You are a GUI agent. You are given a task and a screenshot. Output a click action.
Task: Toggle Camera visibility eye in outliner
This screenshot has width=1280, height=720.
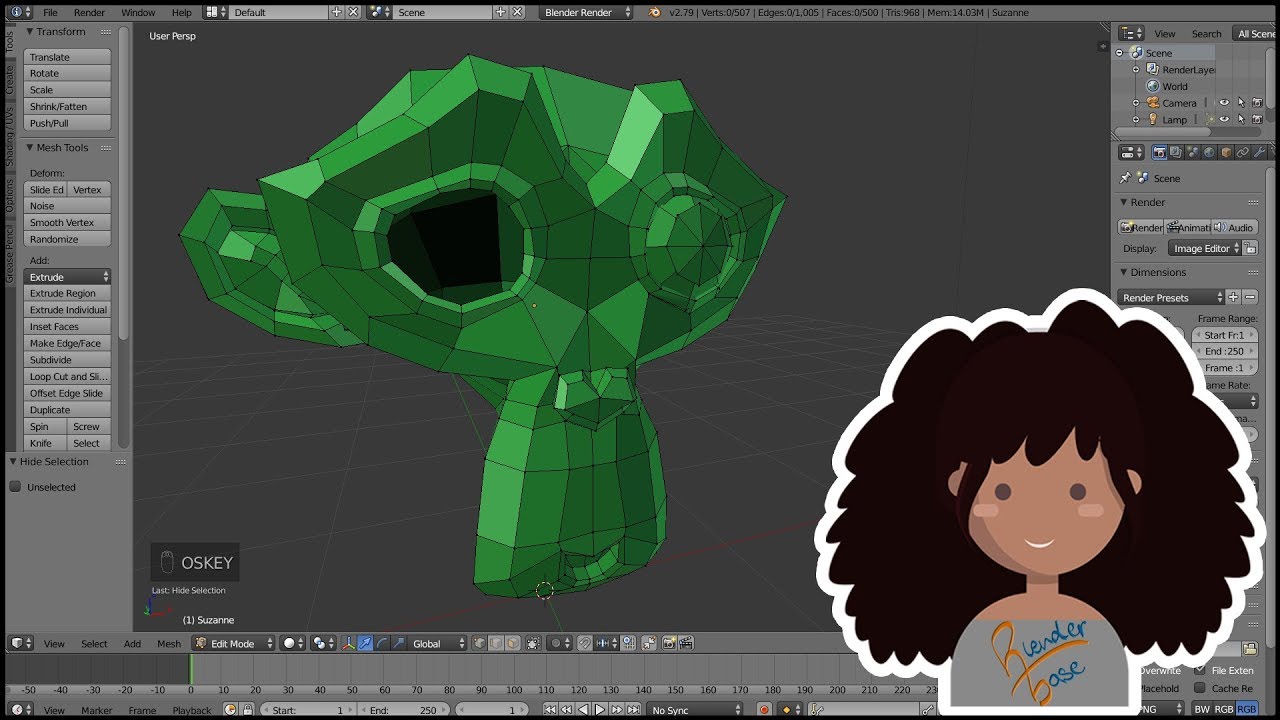click(1224, 103)
